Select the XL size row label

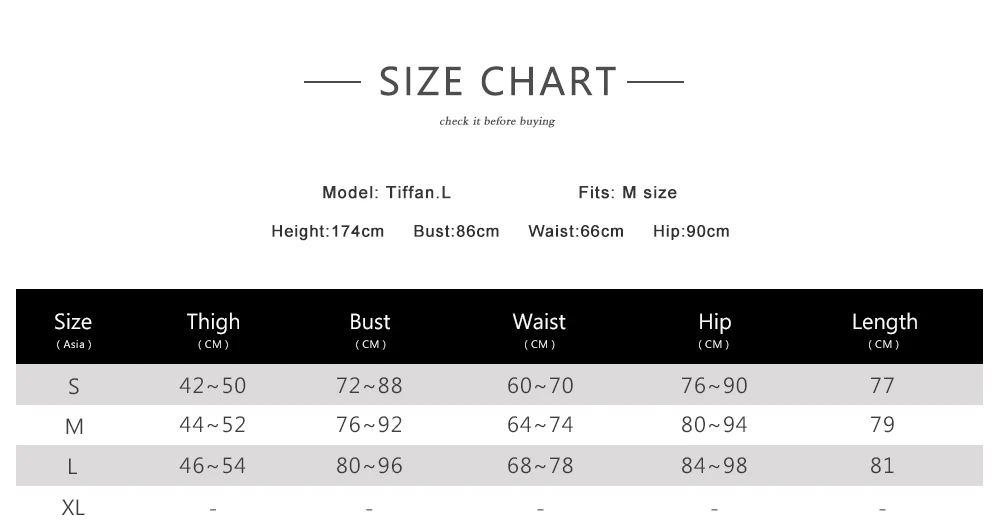[x=74, y=508]
